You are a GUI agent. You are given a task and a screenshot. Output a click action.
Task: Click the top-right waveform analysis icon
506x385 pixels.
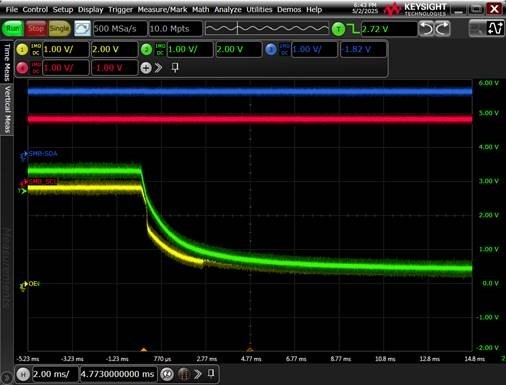pos(495,29)
